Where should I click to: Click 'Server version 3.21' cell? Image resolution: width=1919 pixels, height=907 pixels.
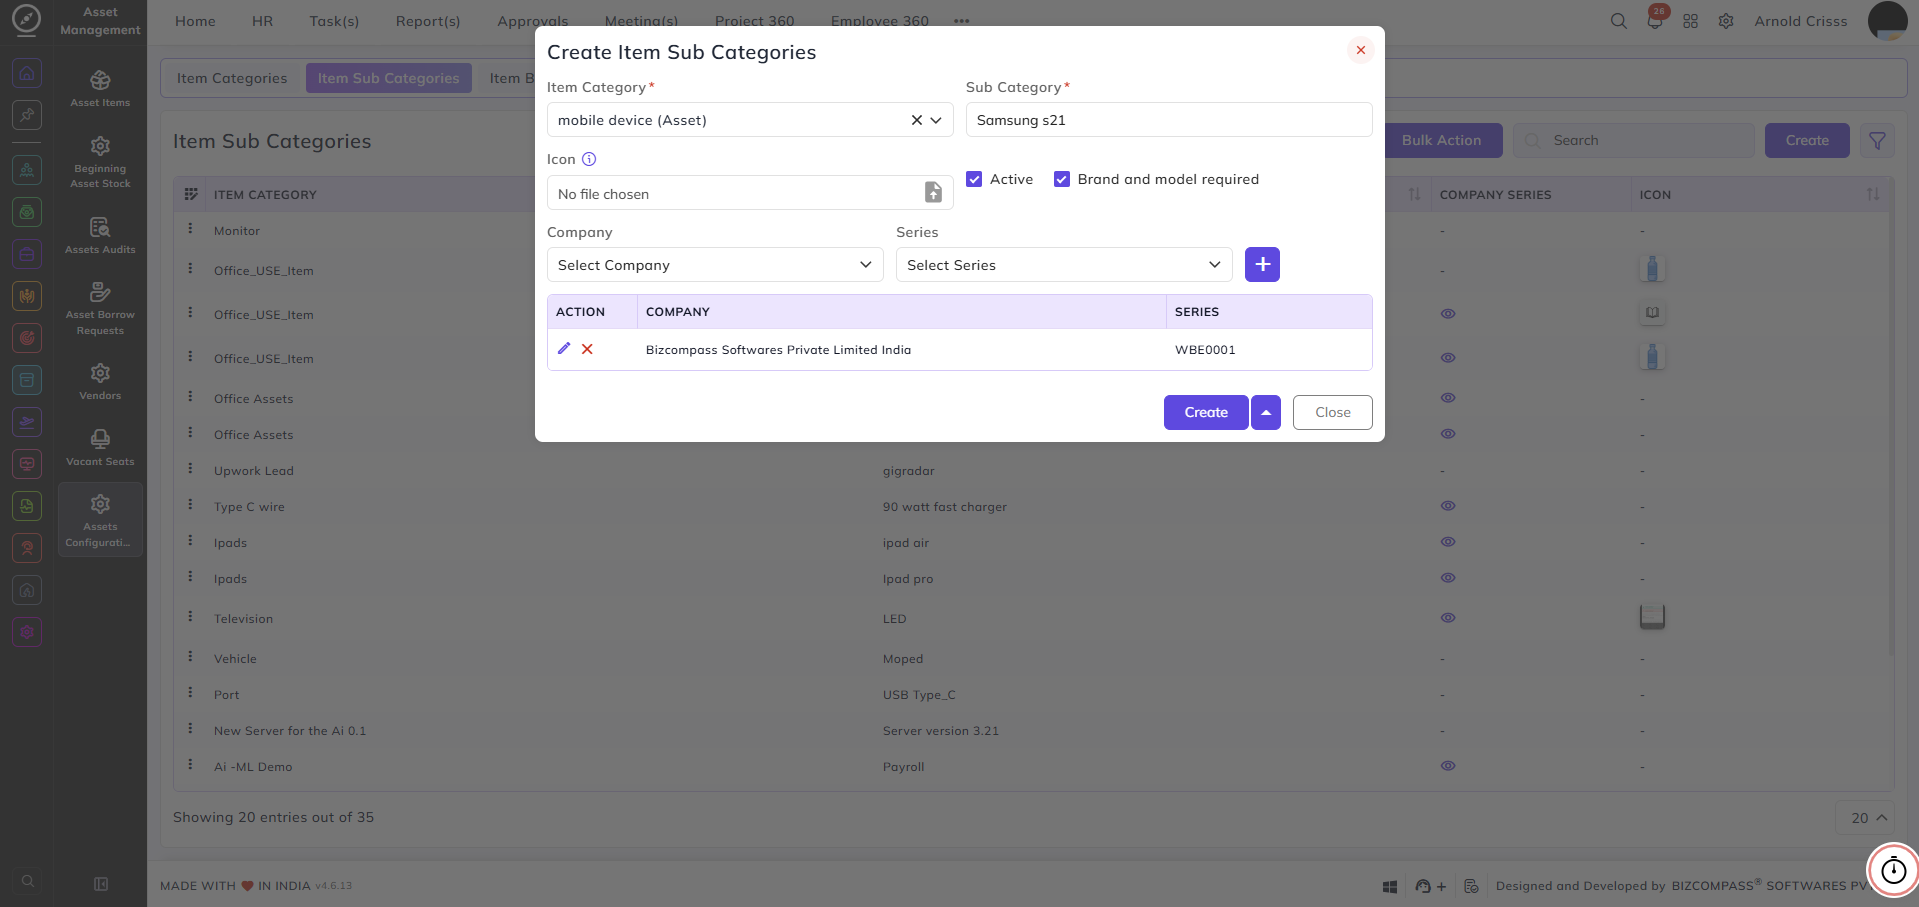point(941,731)
